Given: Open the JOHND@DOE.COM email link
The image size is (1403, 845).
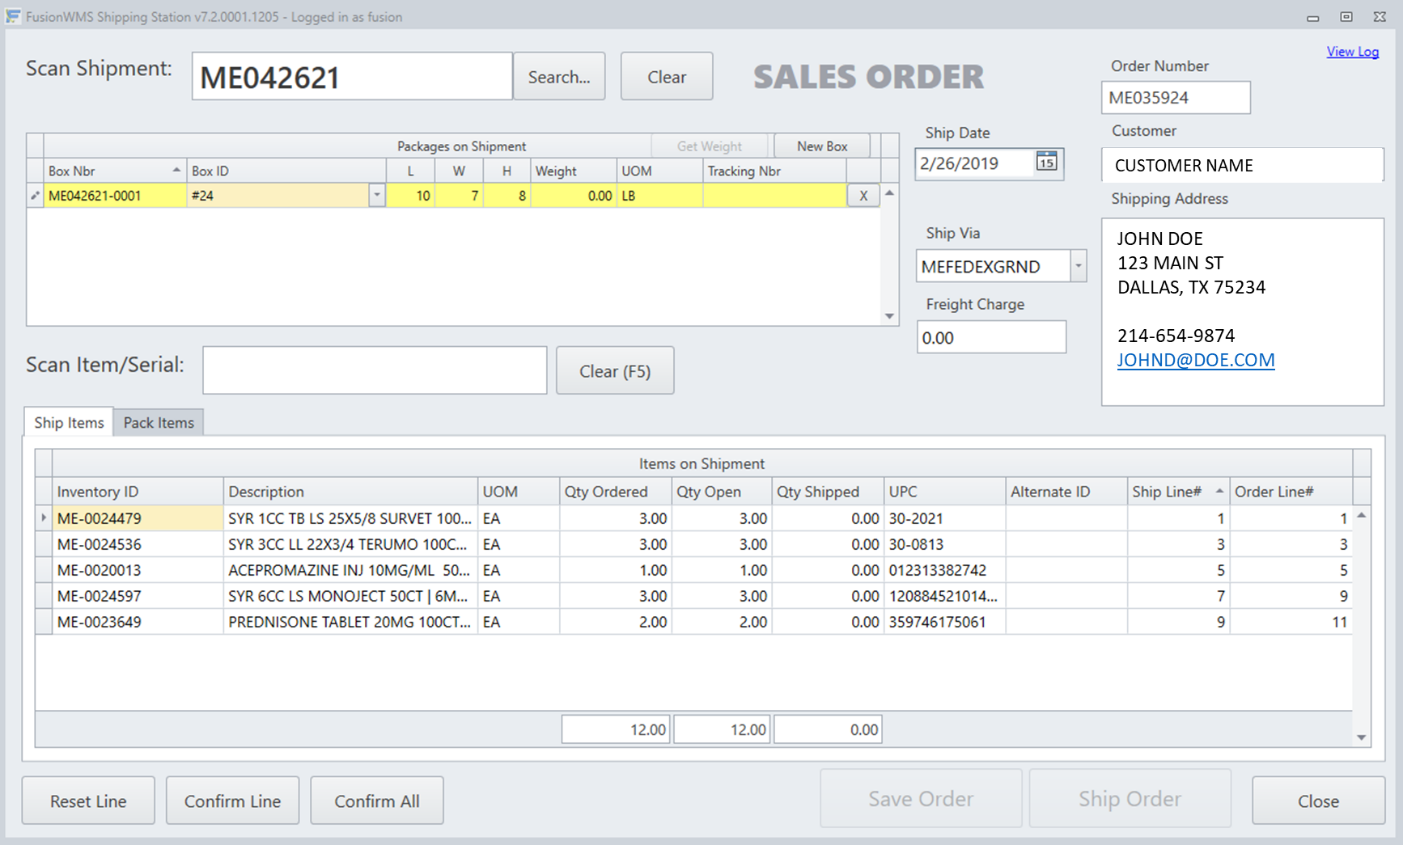Looking at the screenshot, I should point(1195,360).
